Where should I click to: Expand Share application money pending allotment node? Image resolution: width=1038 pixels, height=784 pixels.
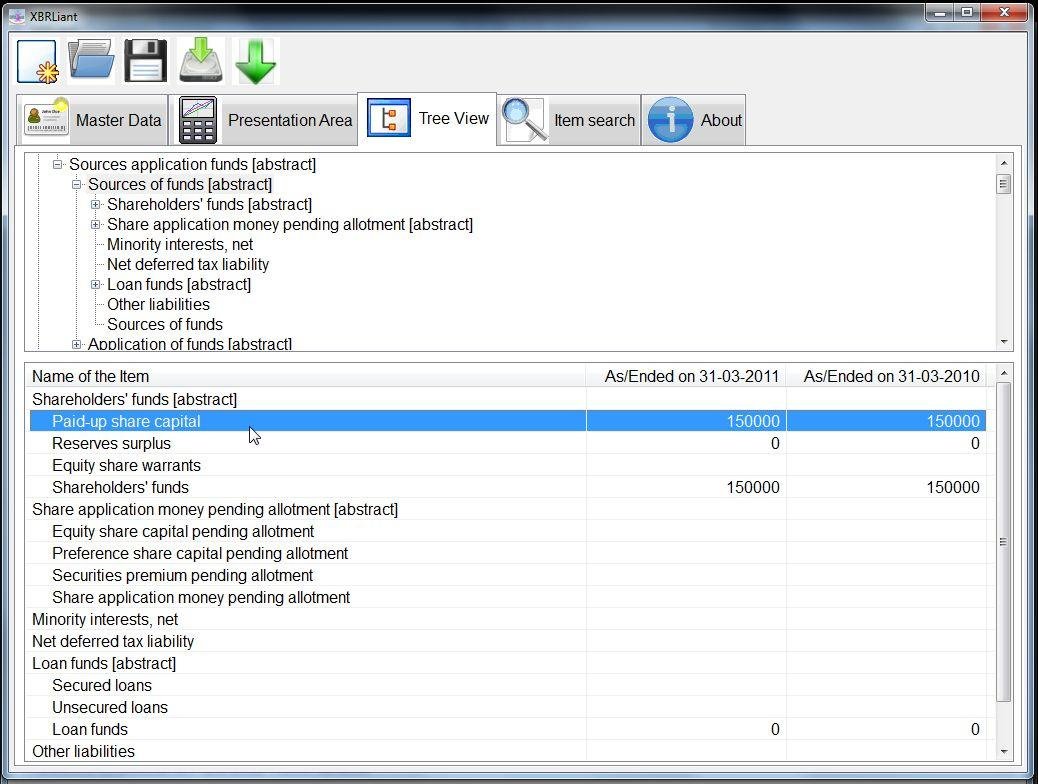pos(95,224)
